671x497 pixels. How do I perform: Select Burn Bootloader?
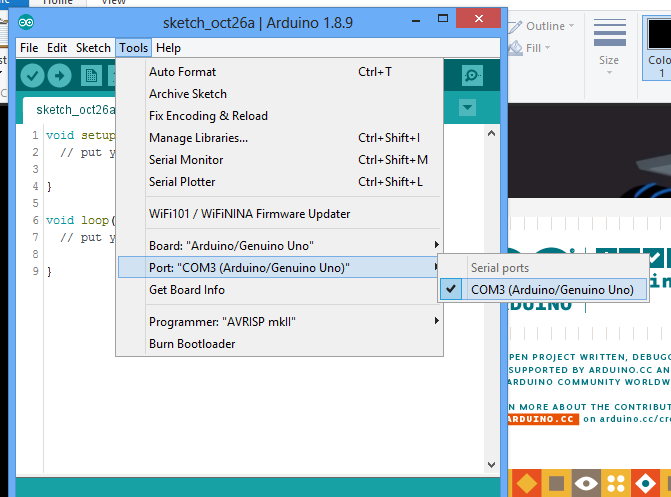(280, 344)
